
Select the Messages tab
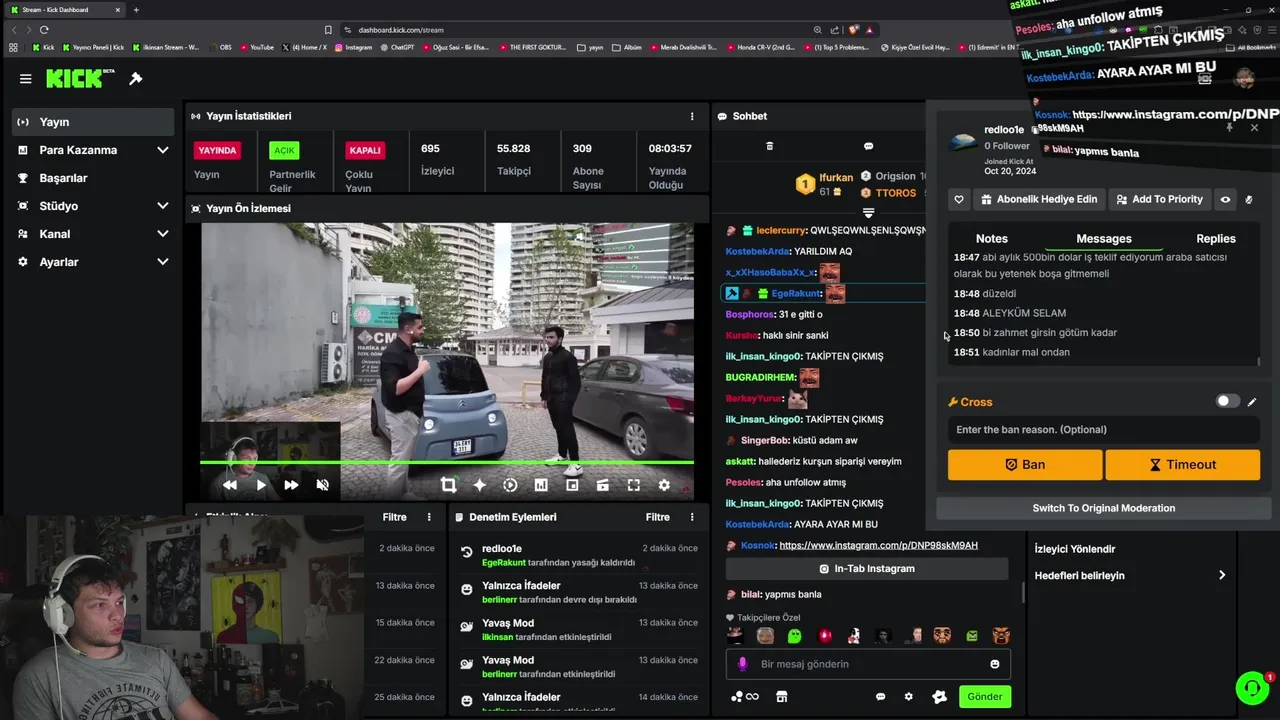coord(1104,239)
